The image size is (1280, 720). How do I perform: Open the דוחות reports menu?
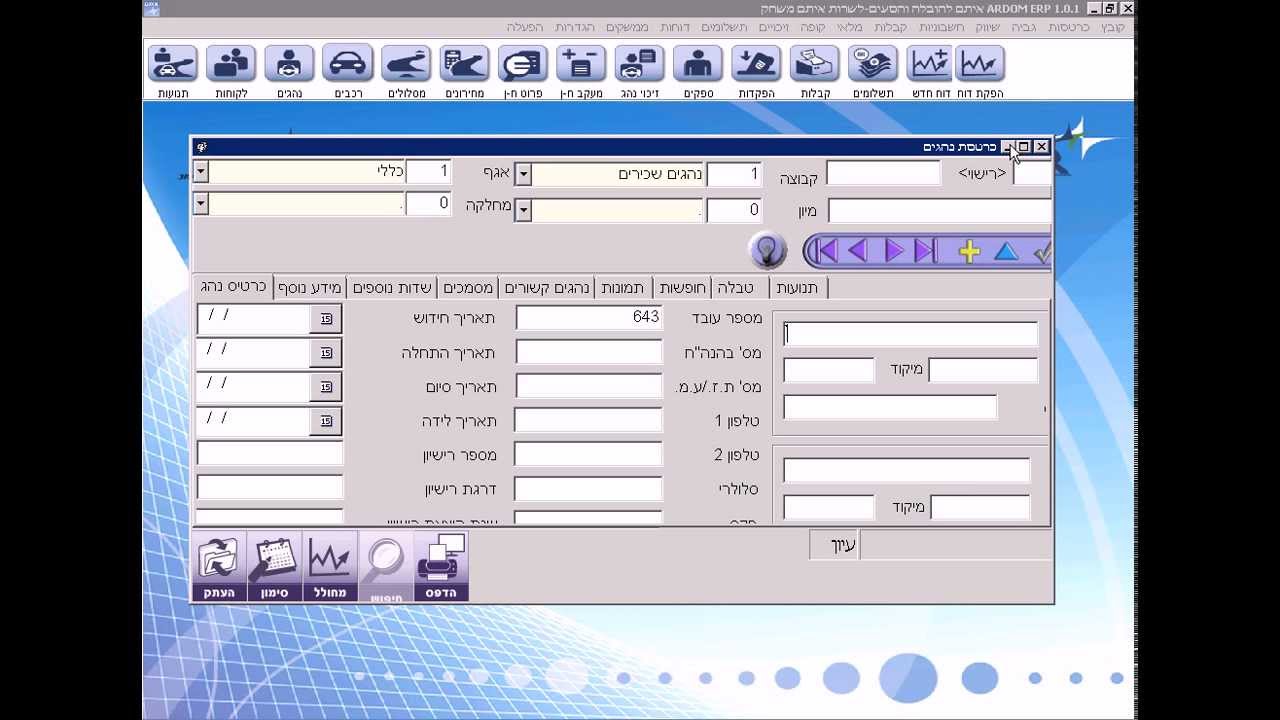[674, 27]
